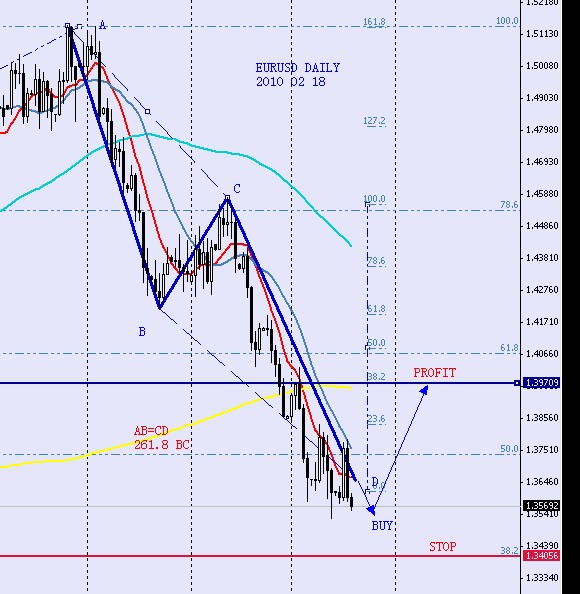Click the 50.0 retracement label beside the price axis
The image size is (580, 594).
(x=509, y=449)
